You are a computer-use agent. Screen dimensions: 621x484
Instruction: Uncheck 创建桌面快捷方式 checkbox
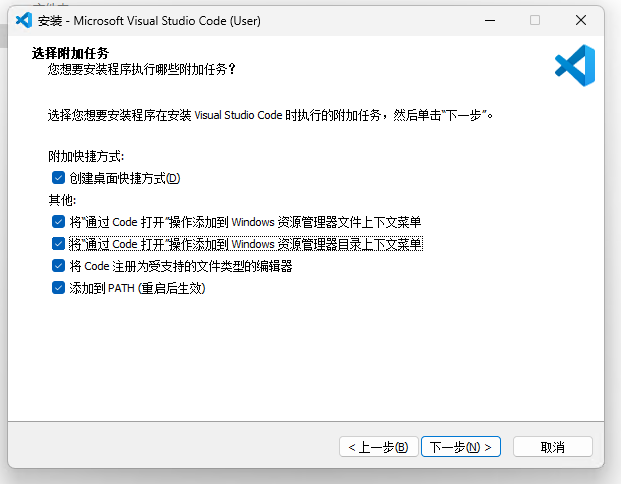pos(58,178)
